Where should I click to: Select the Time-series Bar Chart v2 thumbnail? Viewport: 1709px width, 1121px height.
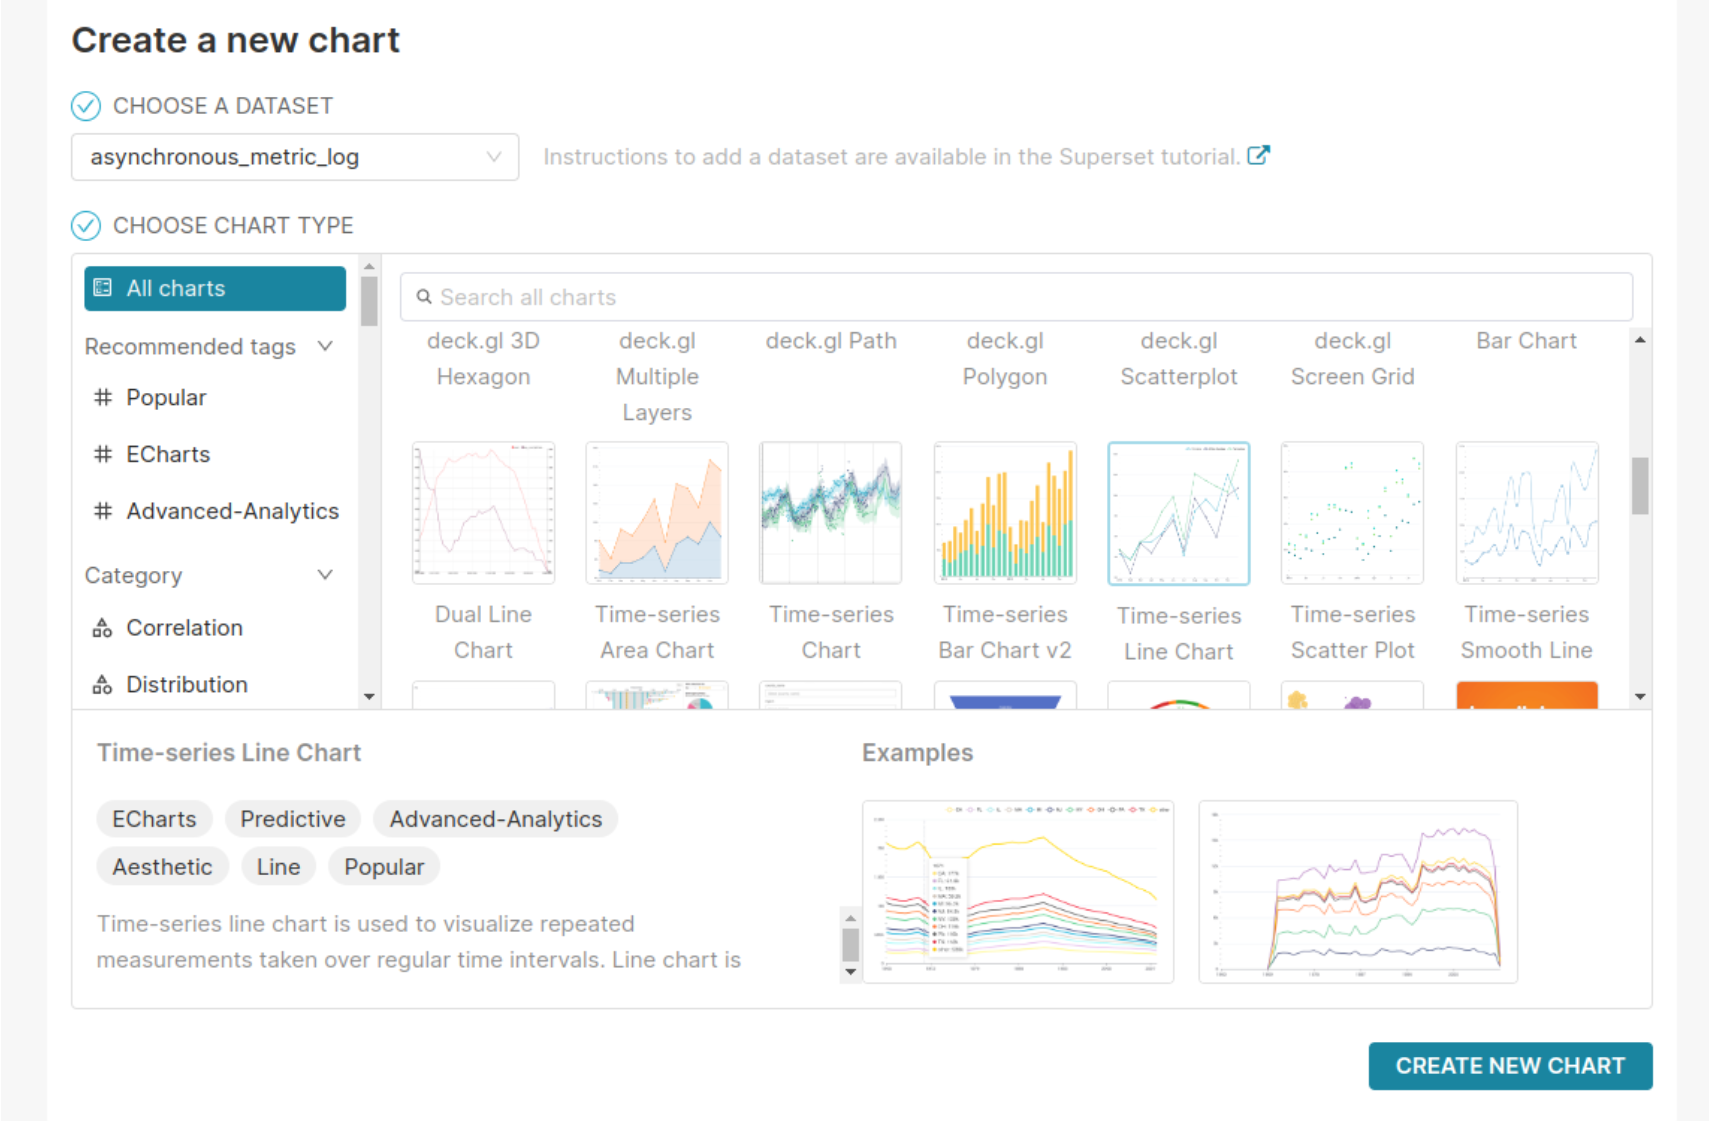[x=1005, y=513]
